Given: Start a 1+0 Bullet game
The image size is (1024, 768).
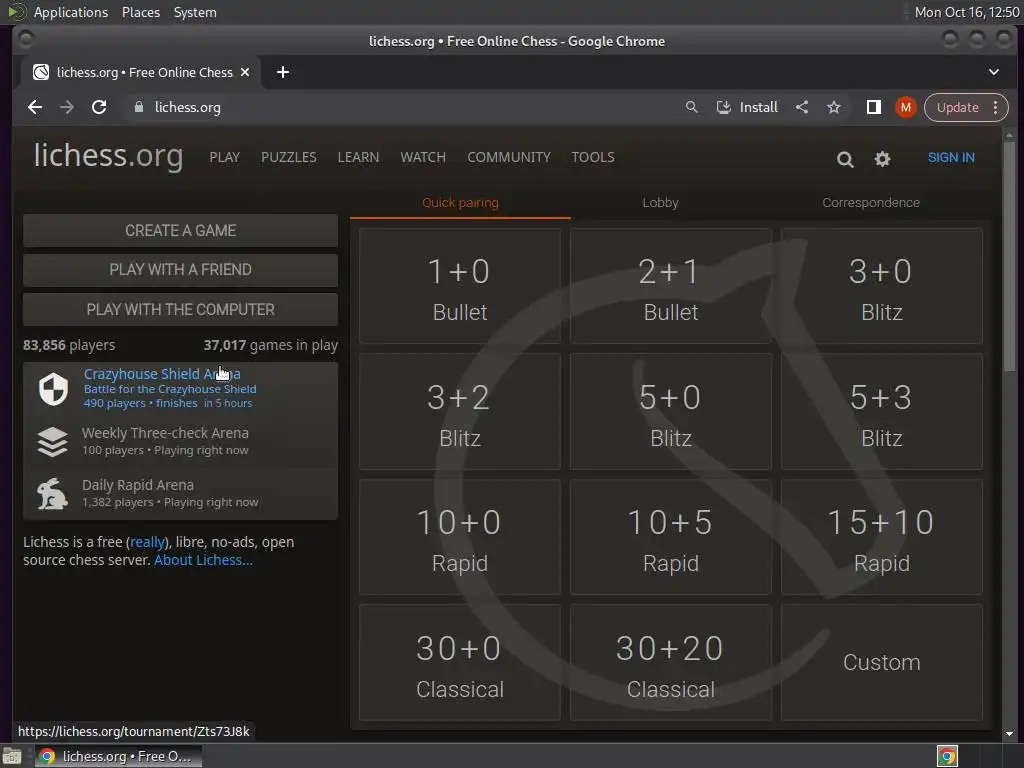Looking at the screenshot, I should 460,286.
